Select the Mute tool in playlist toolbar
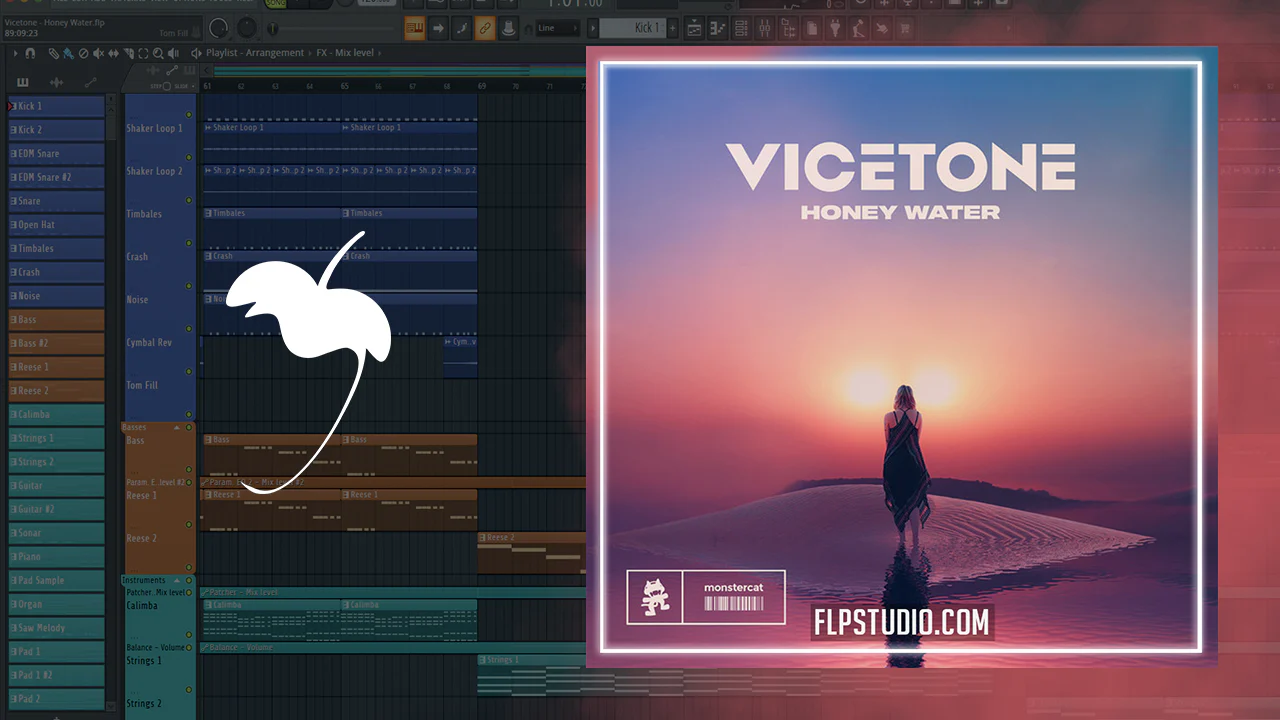Viewport: 1280px width, 720px height. [x=98, y=53]
